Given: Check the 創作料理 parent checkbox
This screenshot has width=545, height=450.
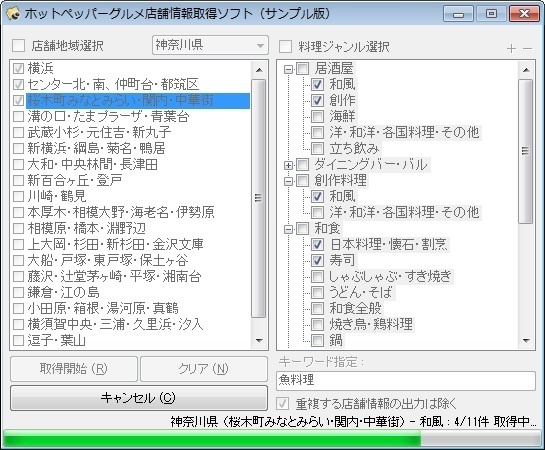Looking at the screenshot, I should pos(302,180).
